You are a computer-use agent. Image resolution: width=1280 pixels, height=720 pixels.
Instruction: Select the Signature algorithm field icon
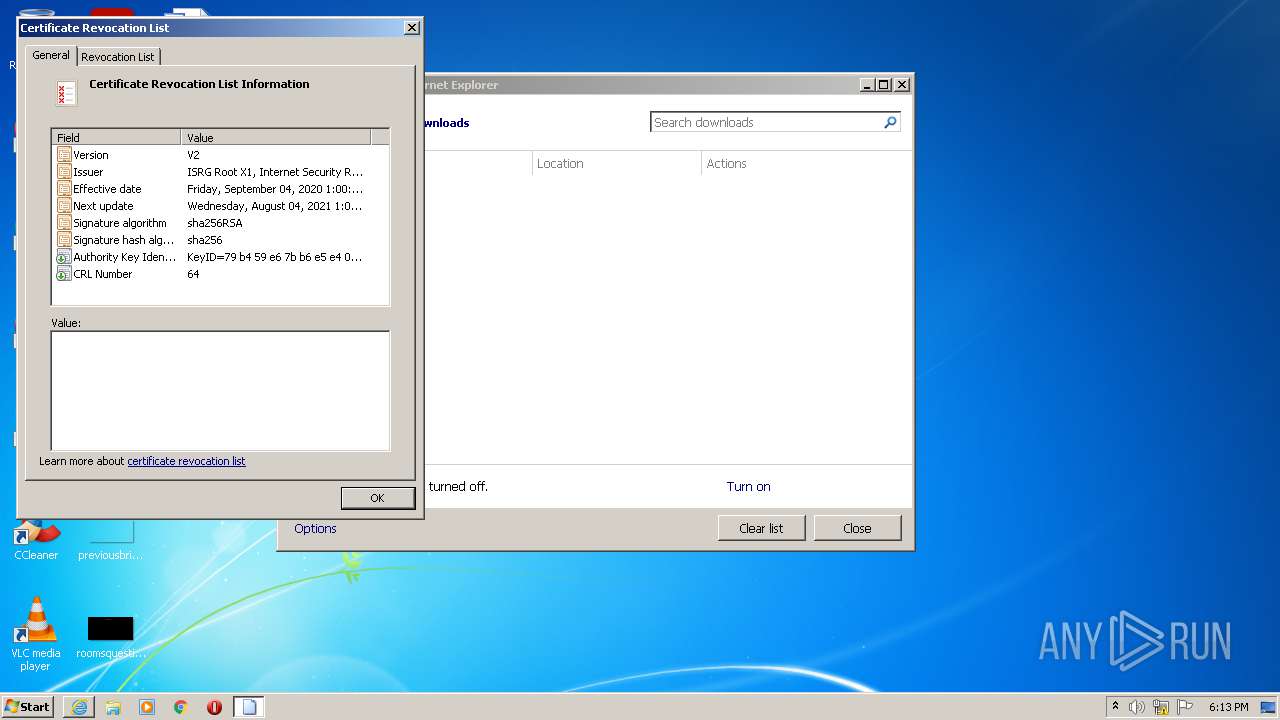click(64, 223)
